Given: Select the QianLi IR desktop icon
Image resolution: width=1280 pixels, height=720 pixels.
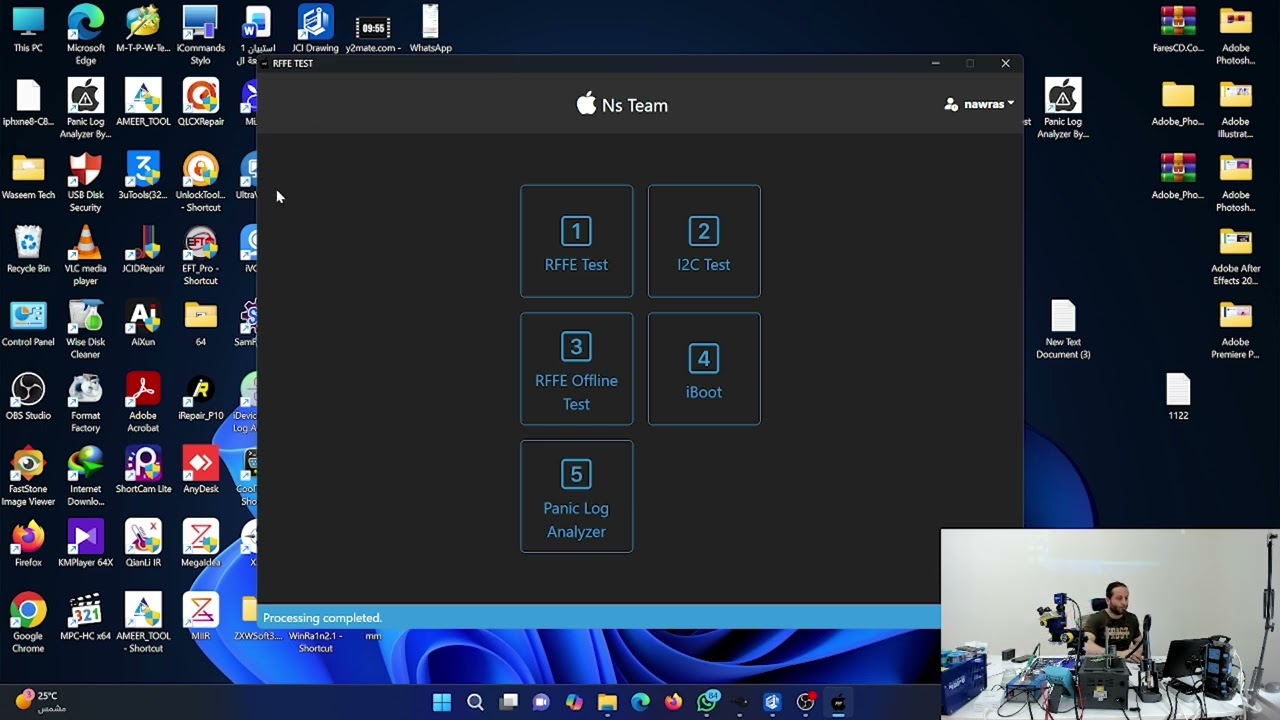Looking at the screenshot, I should click(x=143, y=544).
